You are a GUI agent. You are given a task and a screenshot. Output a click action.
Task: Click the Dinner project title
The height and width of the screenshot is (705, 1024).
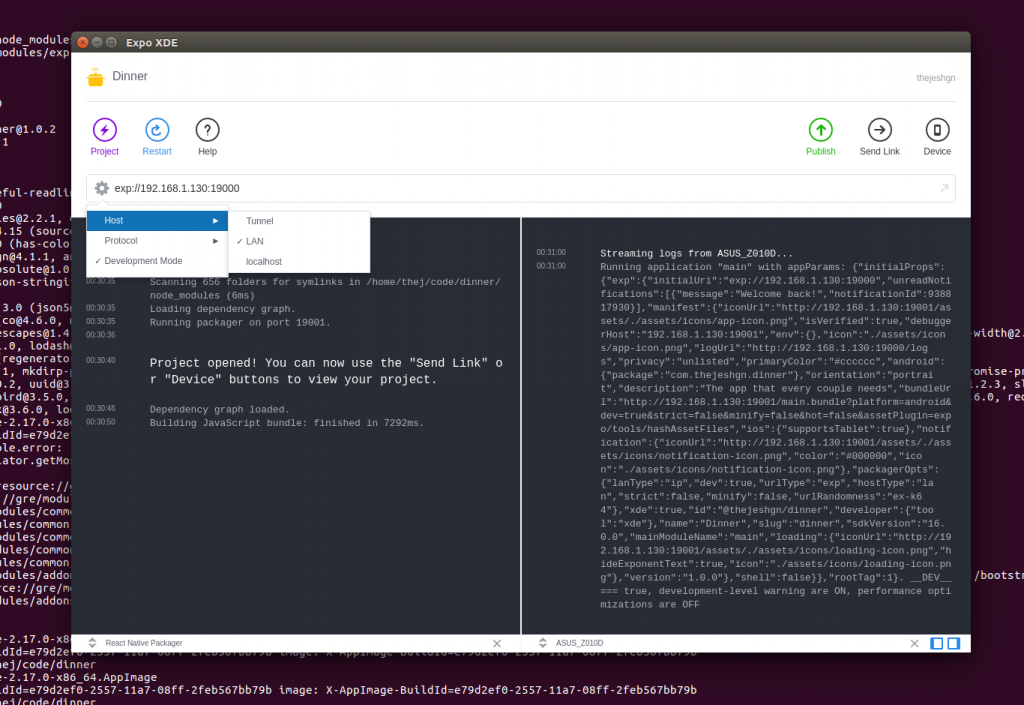(130, 76)
